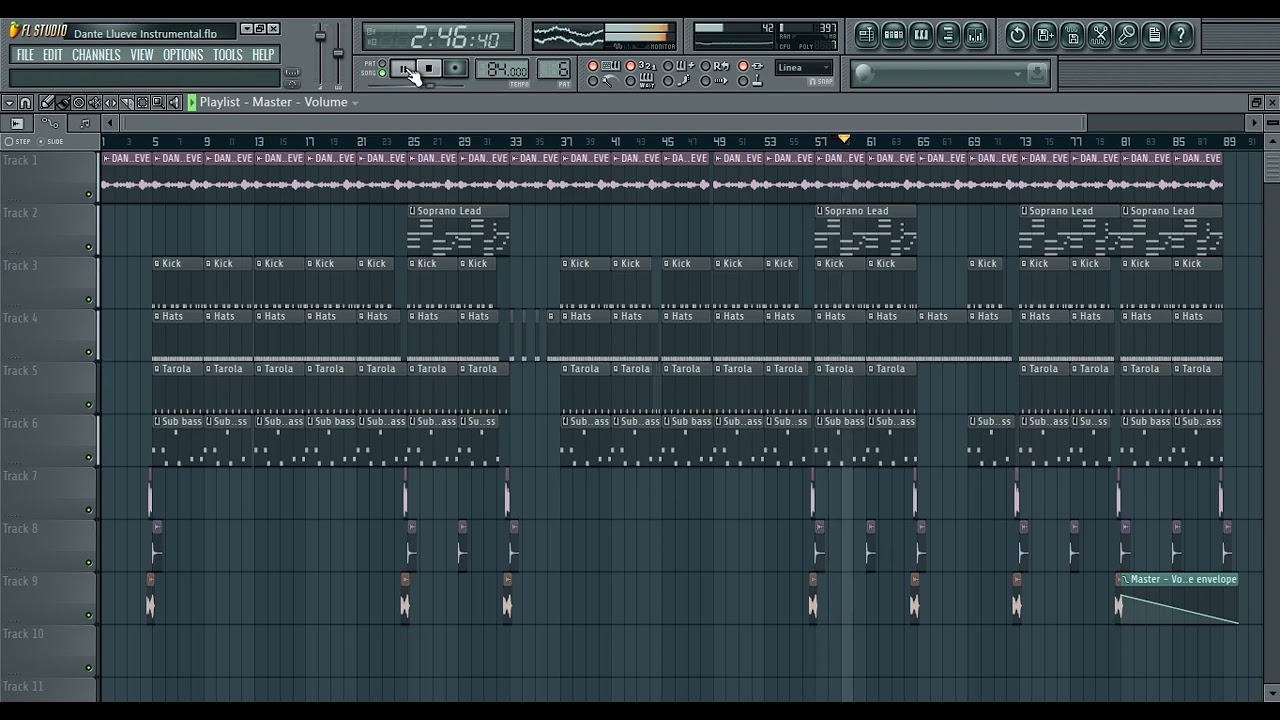This screenshot has width=1280, height=720.
Task: Switch to audio clip focus tab icon
Action: (x=17, y=123)
